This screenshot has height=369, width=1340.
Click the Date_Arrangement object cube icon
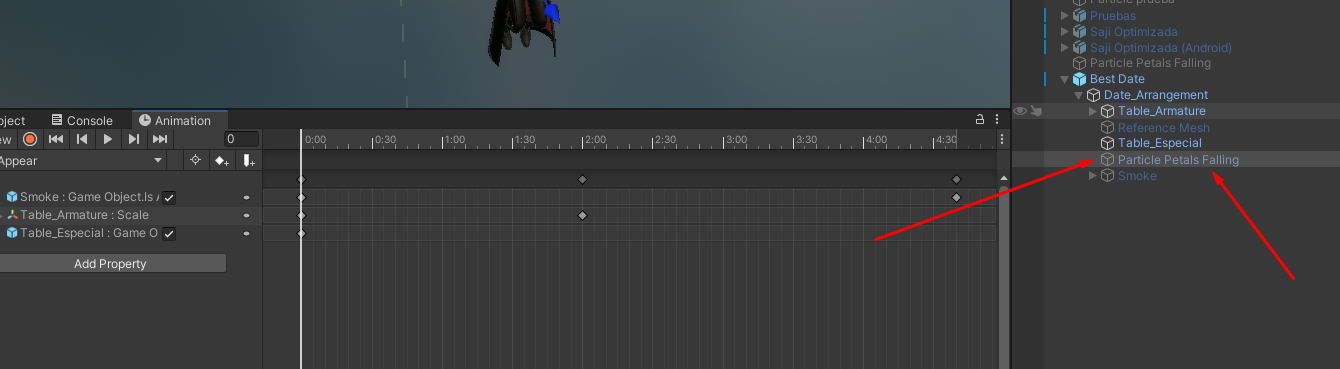[1093, 95]
